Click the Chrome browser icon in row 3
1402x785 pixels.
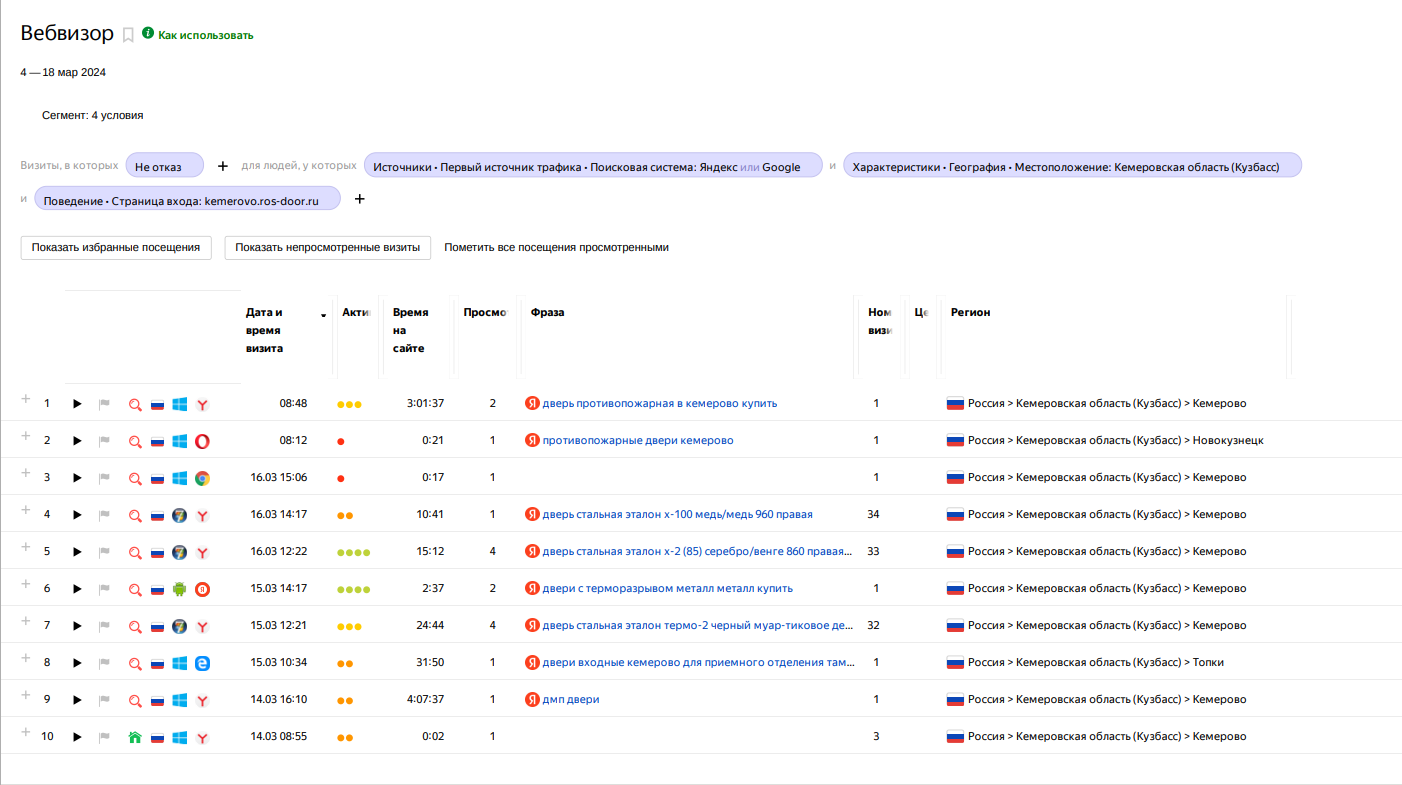pyautogui.click(x=202, y=478)
